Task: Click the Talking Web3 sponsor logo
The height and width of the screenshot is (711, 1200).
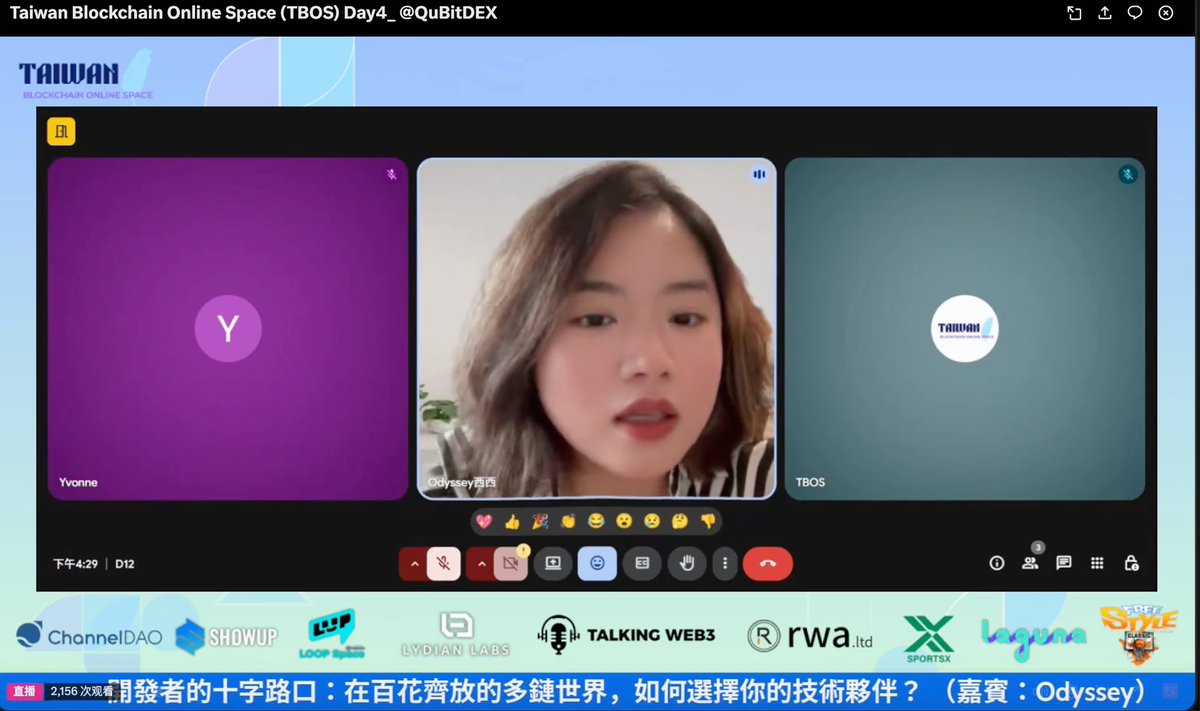Action: point(627,634)
